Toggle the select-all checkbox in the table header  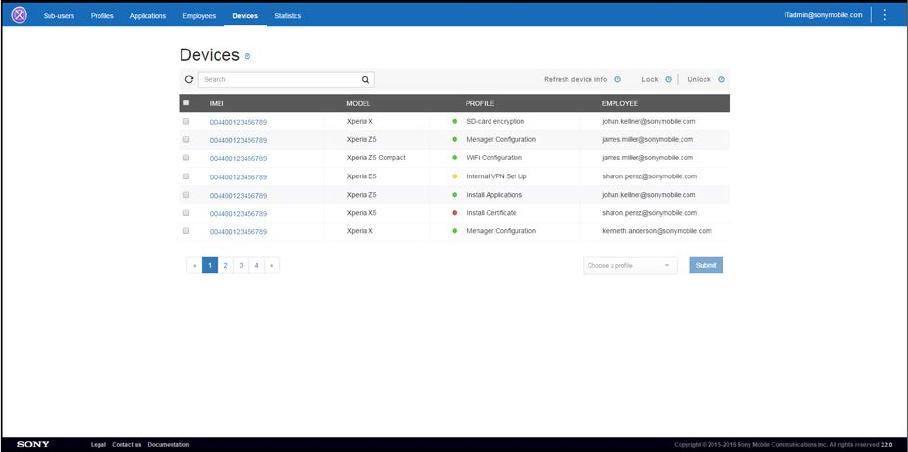186,103
